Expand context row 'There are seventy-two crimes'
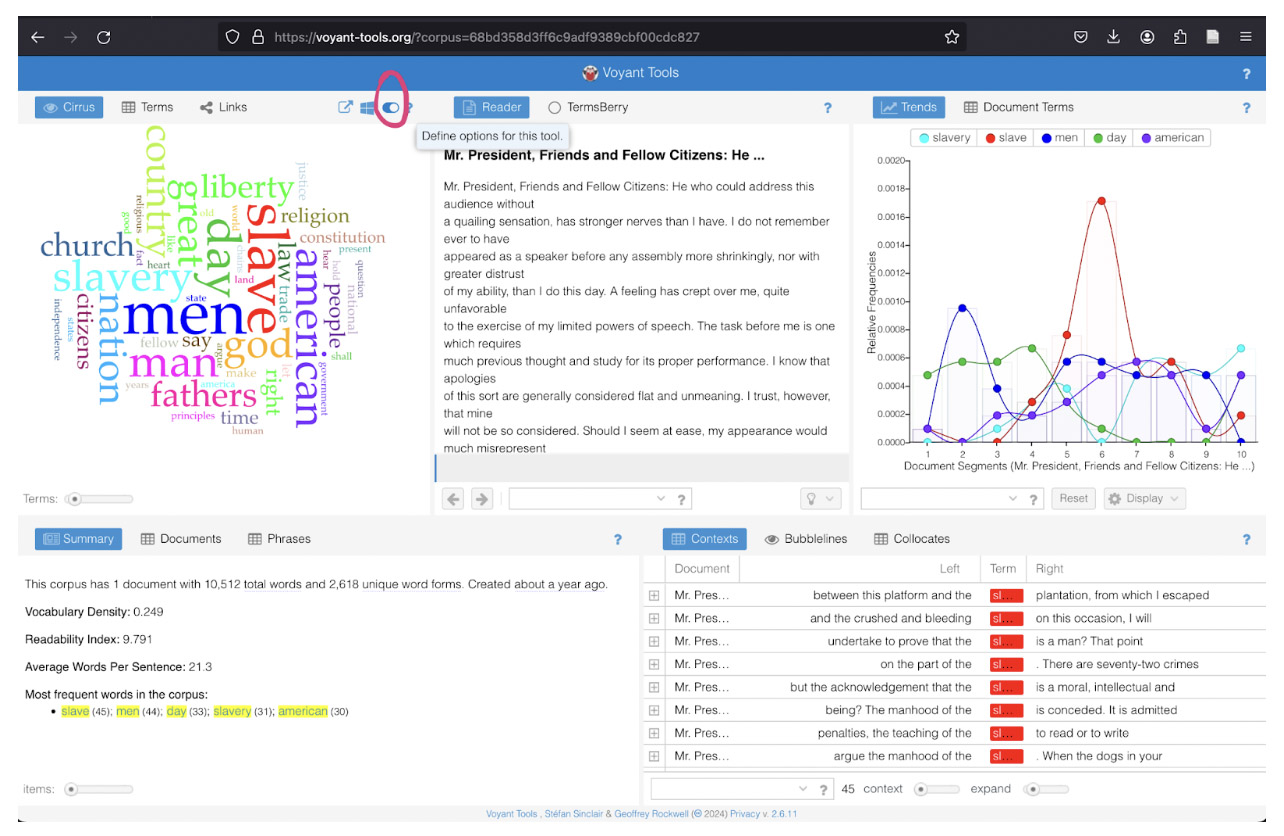This screenshot has width=1284, height=836. point(655,664)
